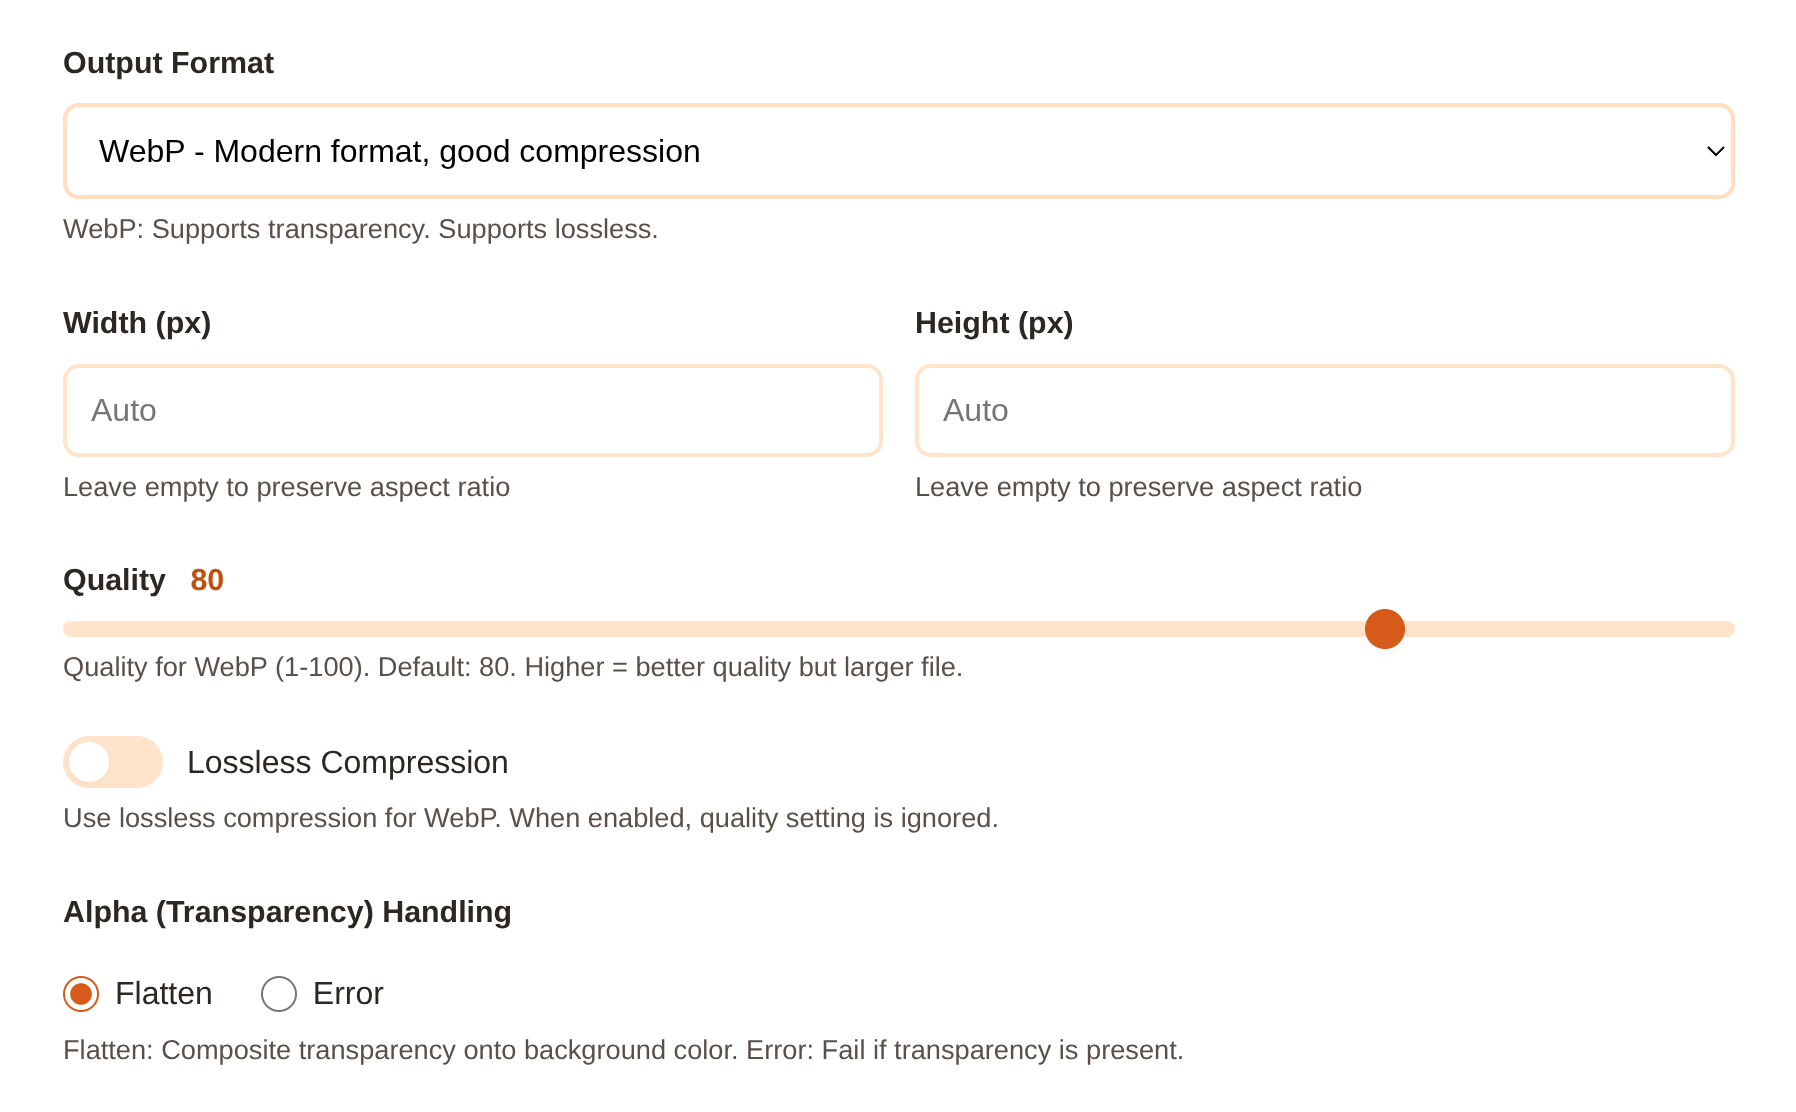Click the Quality slider track to lower quality
Viewport: 1796px width, 1112px height.
(700, 629)
